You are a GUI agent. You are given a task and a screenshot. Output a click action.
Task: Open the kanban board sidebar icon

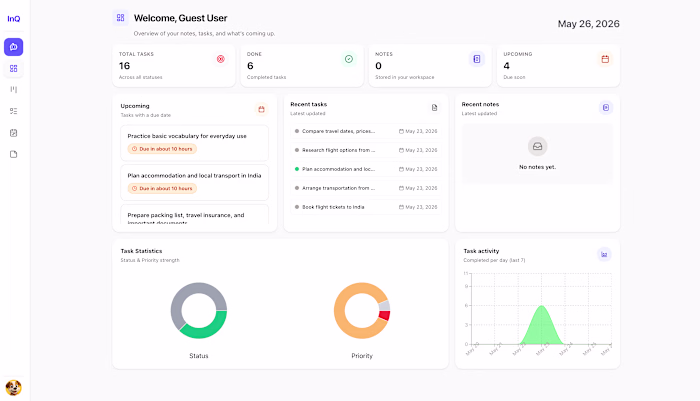click(x=13, y=90)
